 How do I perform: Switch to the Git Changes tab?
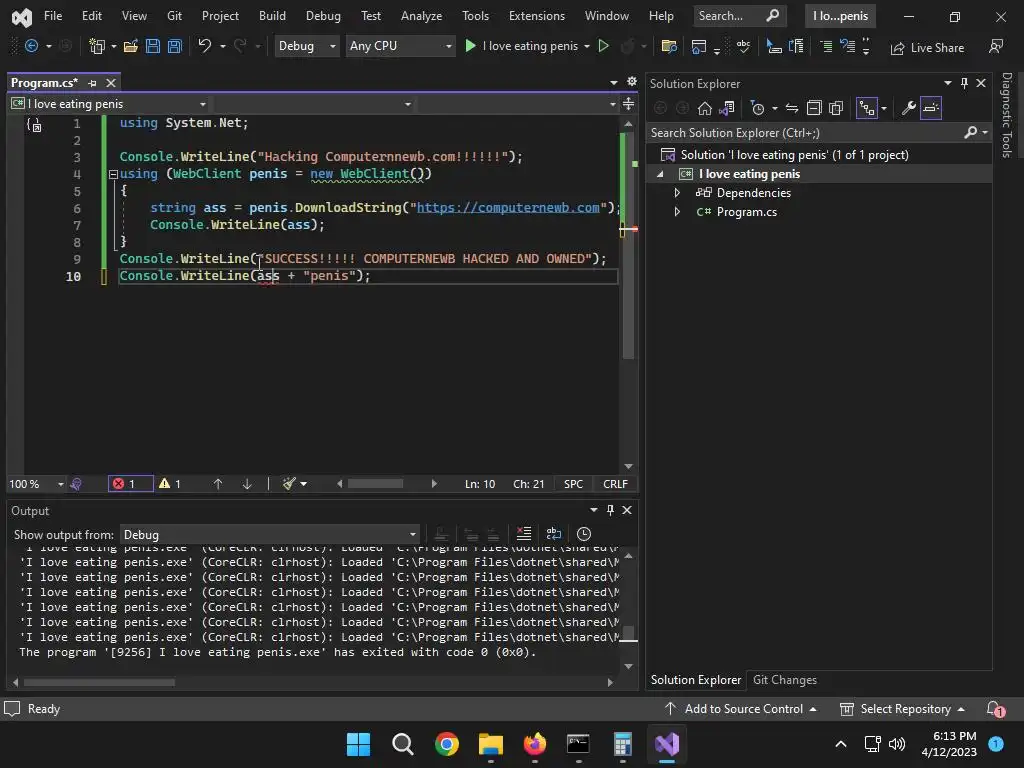(x=784, y=680)
